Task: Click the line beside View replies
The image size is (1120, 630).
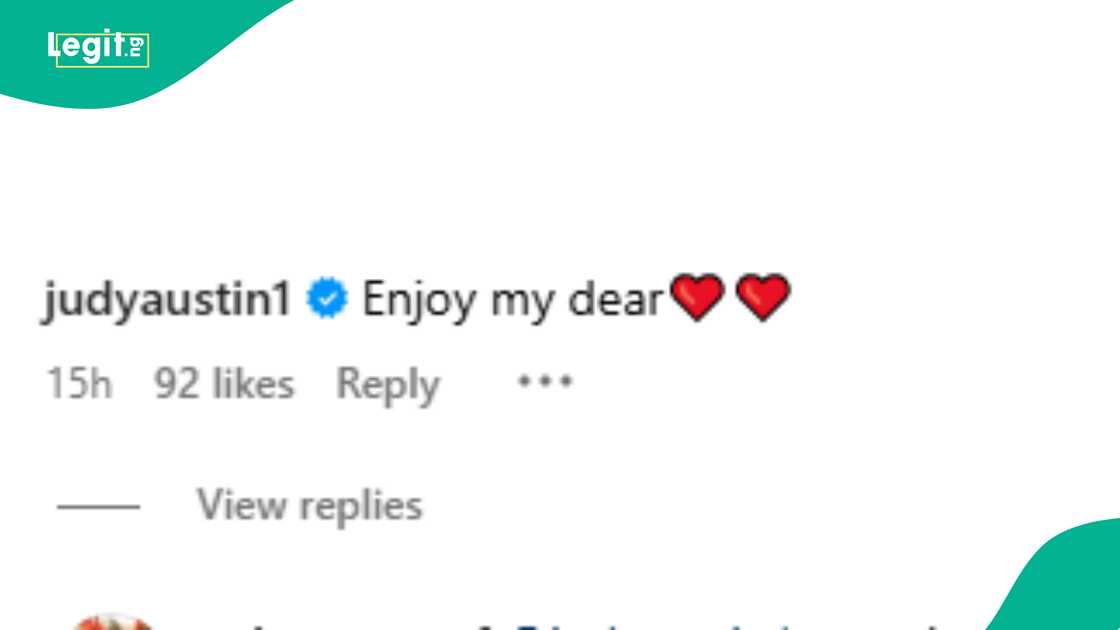Action: click(x=98, y=507)
